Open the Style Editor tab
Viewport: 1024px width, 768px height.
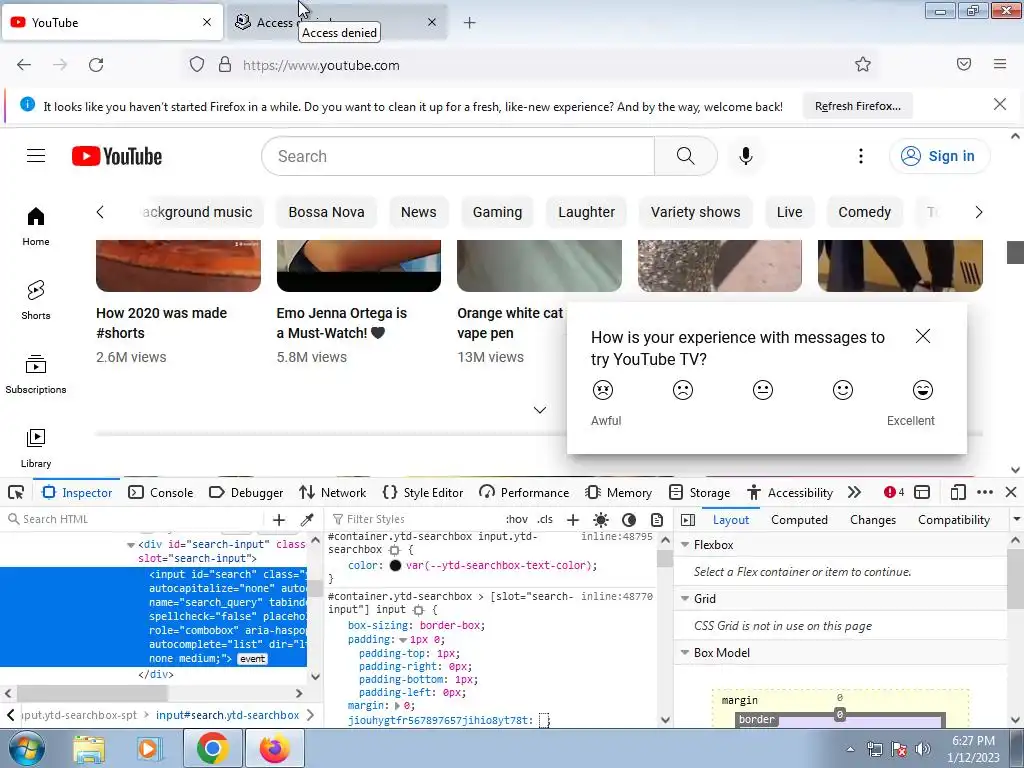[423, 492]
